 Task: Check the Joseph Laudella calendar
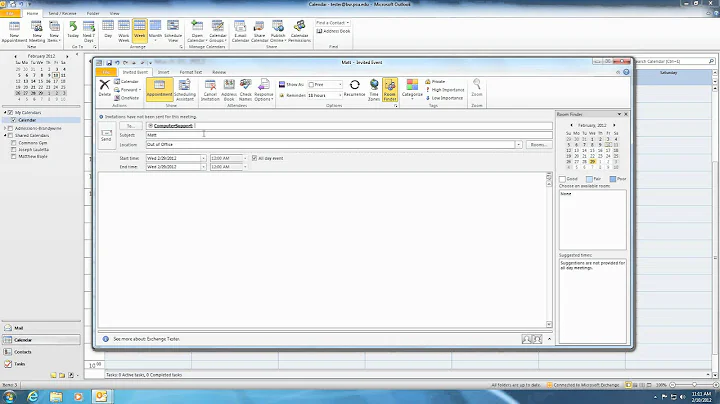pyautogui.click(x=14, y=150)
